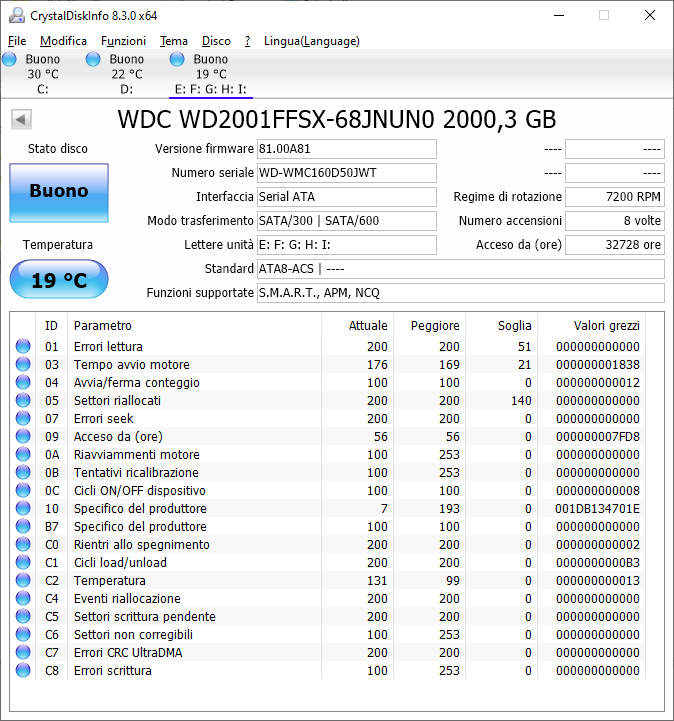This screenshot has width=674, height=721.
Task: Click the ID column header
Action: (x=51, y=326)
